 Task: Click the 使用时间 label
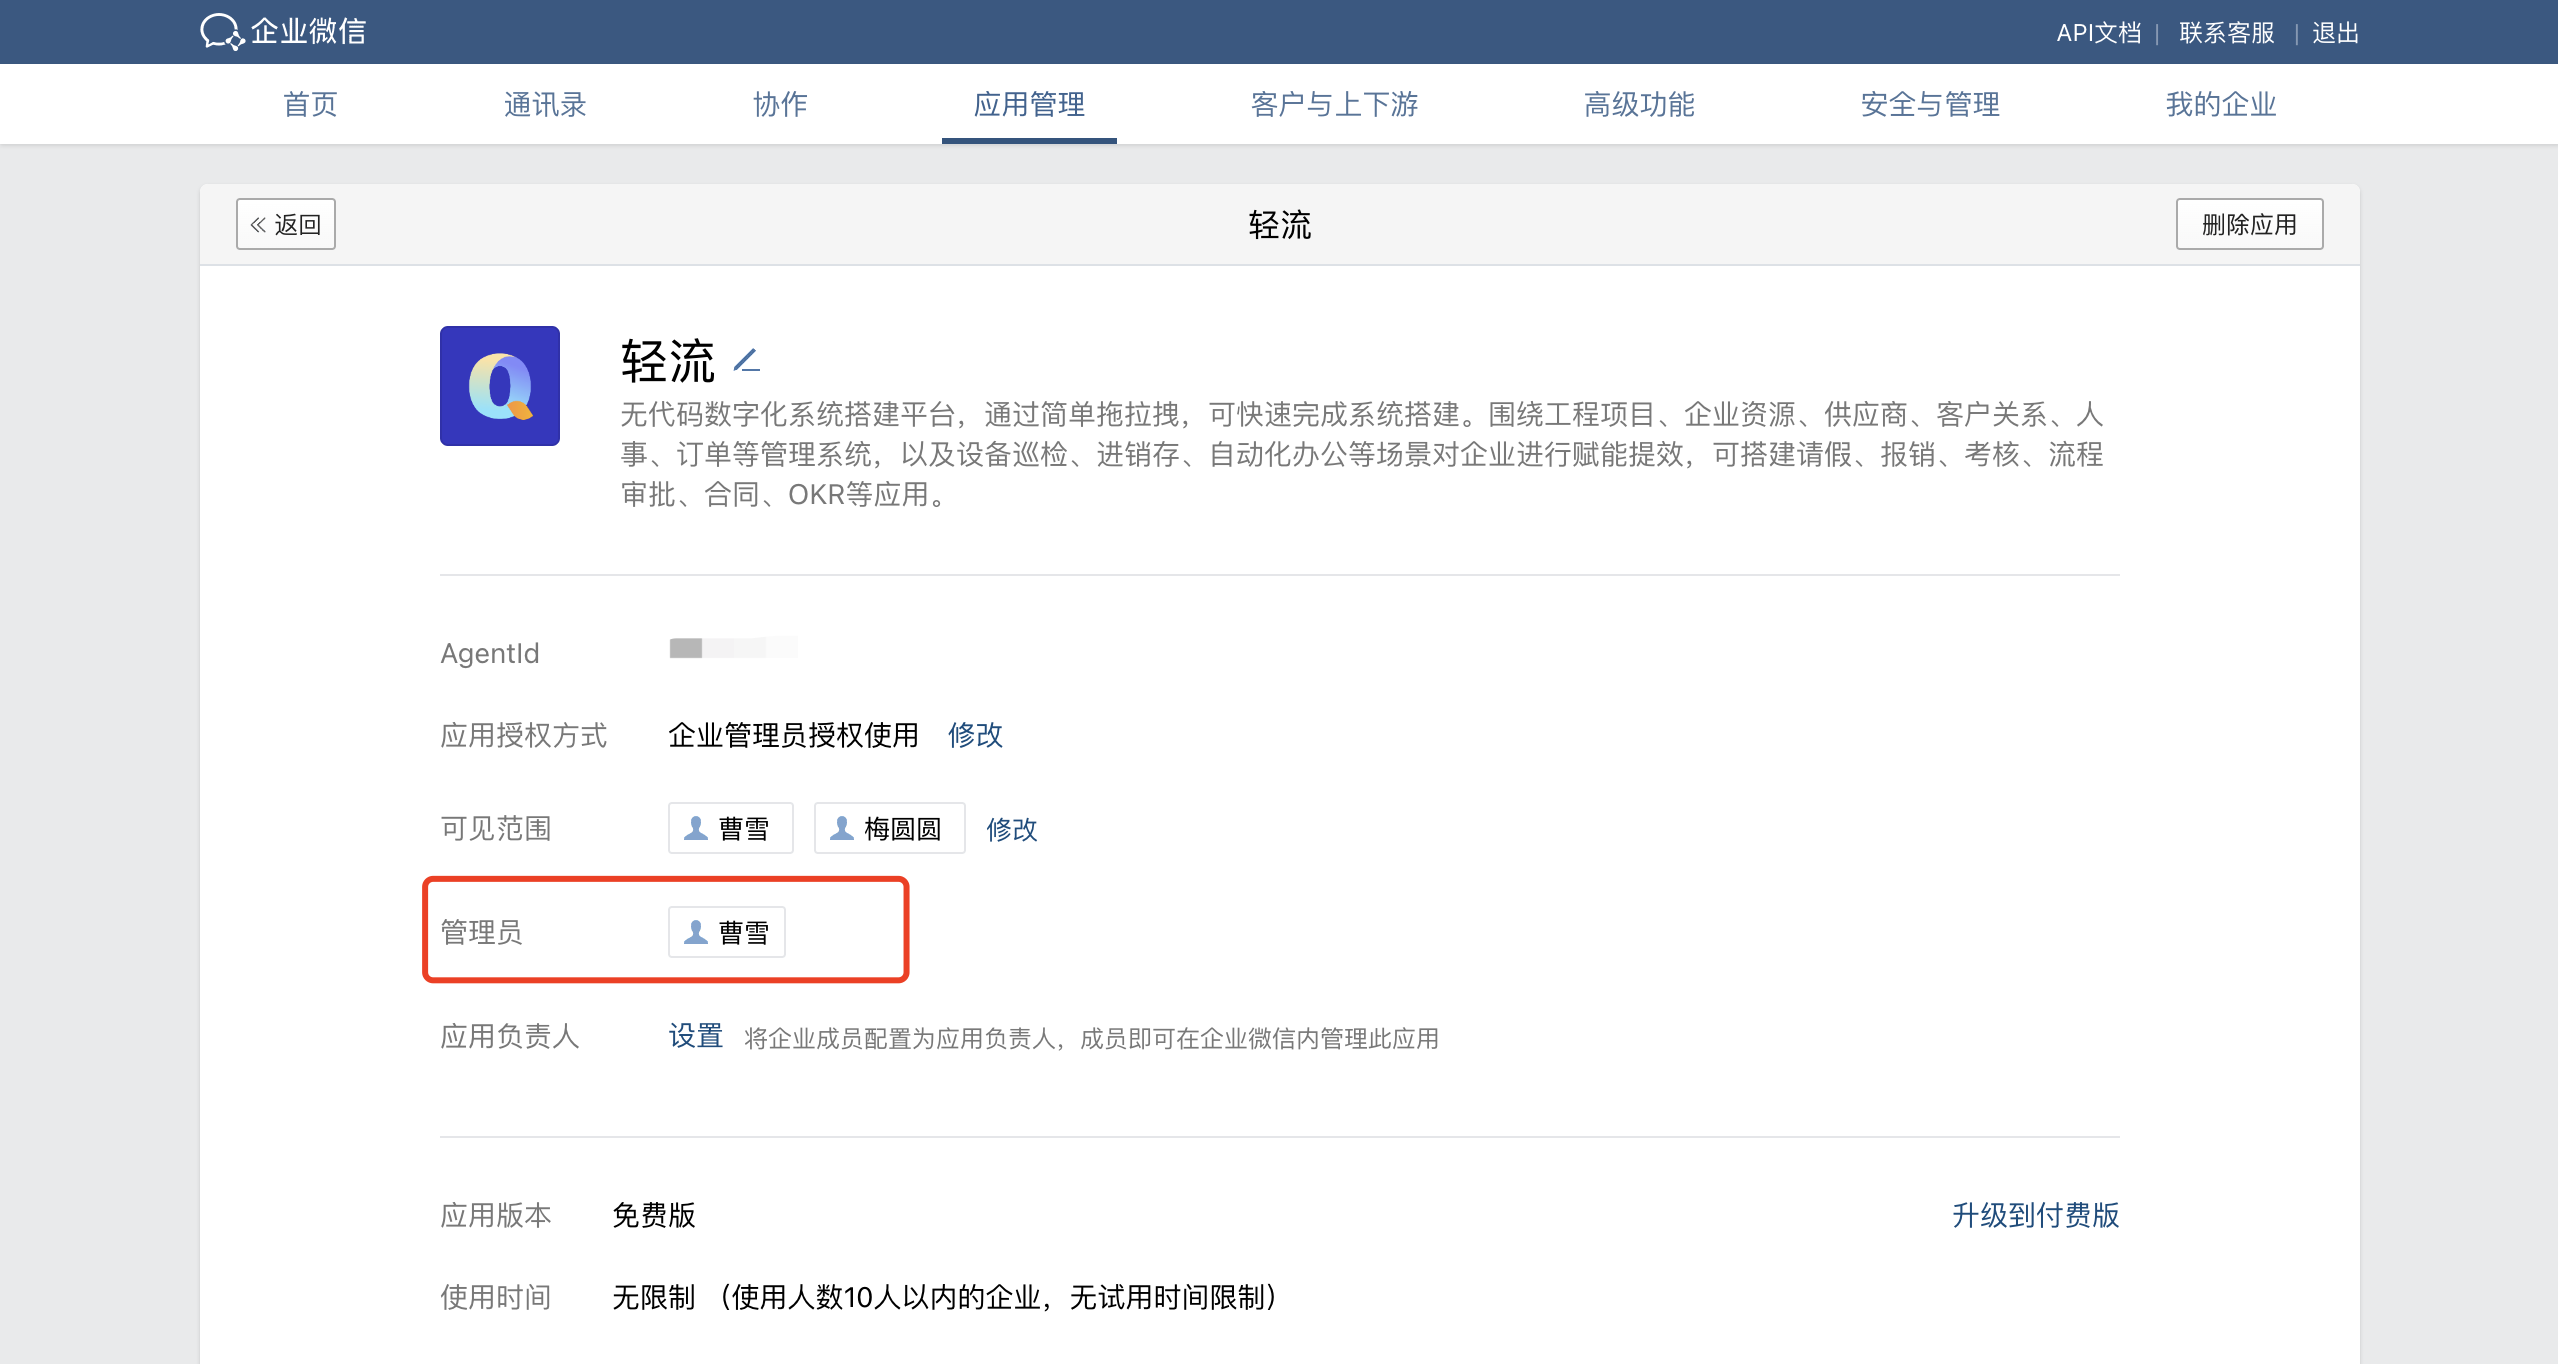pyautogui.click(x=496, y=1297)
